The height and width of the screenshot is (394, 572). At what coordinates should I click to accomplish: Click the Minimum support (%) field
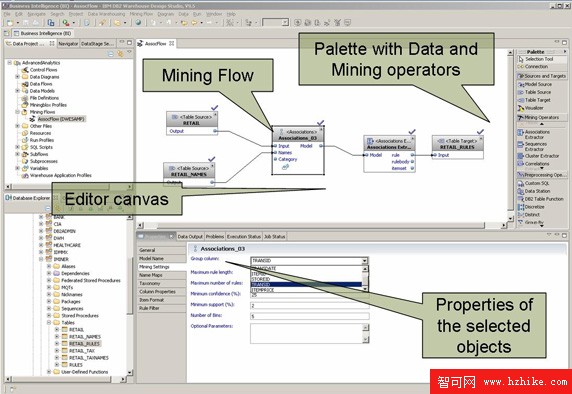click(x=310, y=305)
